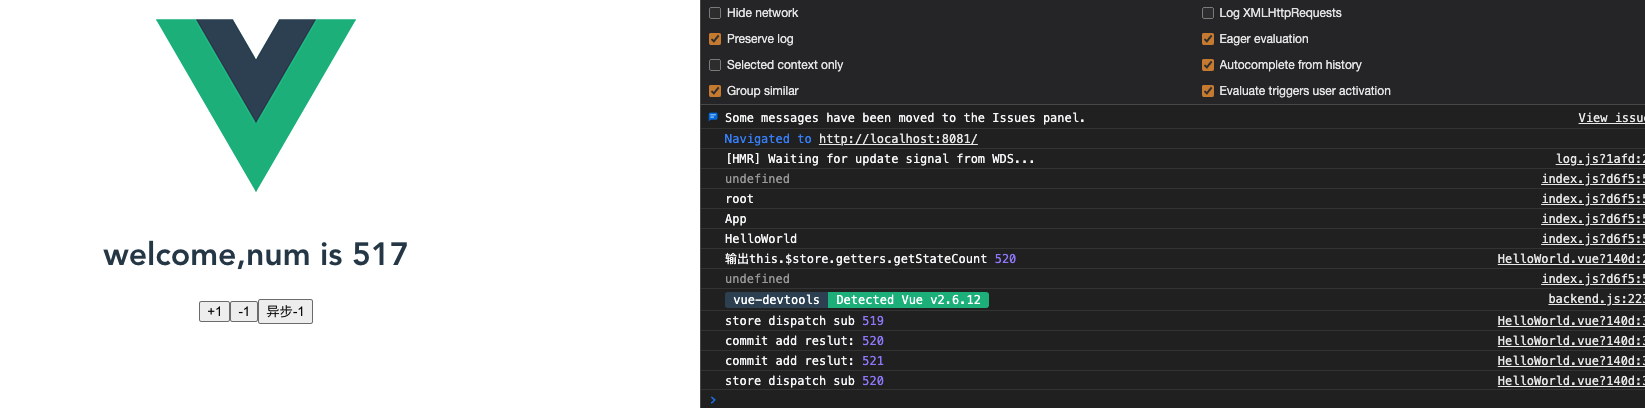
Task: Open backend.js source link for vue-devtools
Action: point(1596,299)
